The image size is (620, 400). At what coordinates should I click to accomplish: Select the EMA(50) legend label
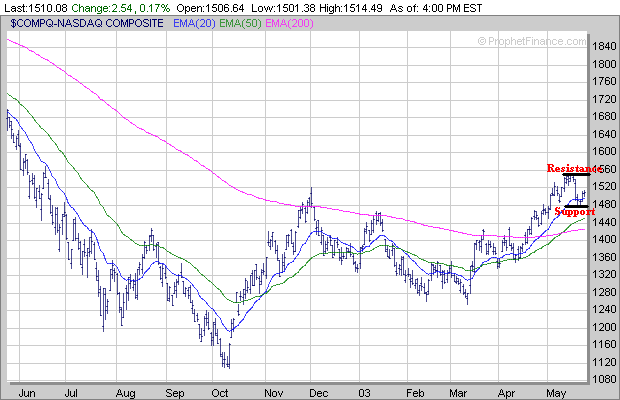tap(240, 24)
